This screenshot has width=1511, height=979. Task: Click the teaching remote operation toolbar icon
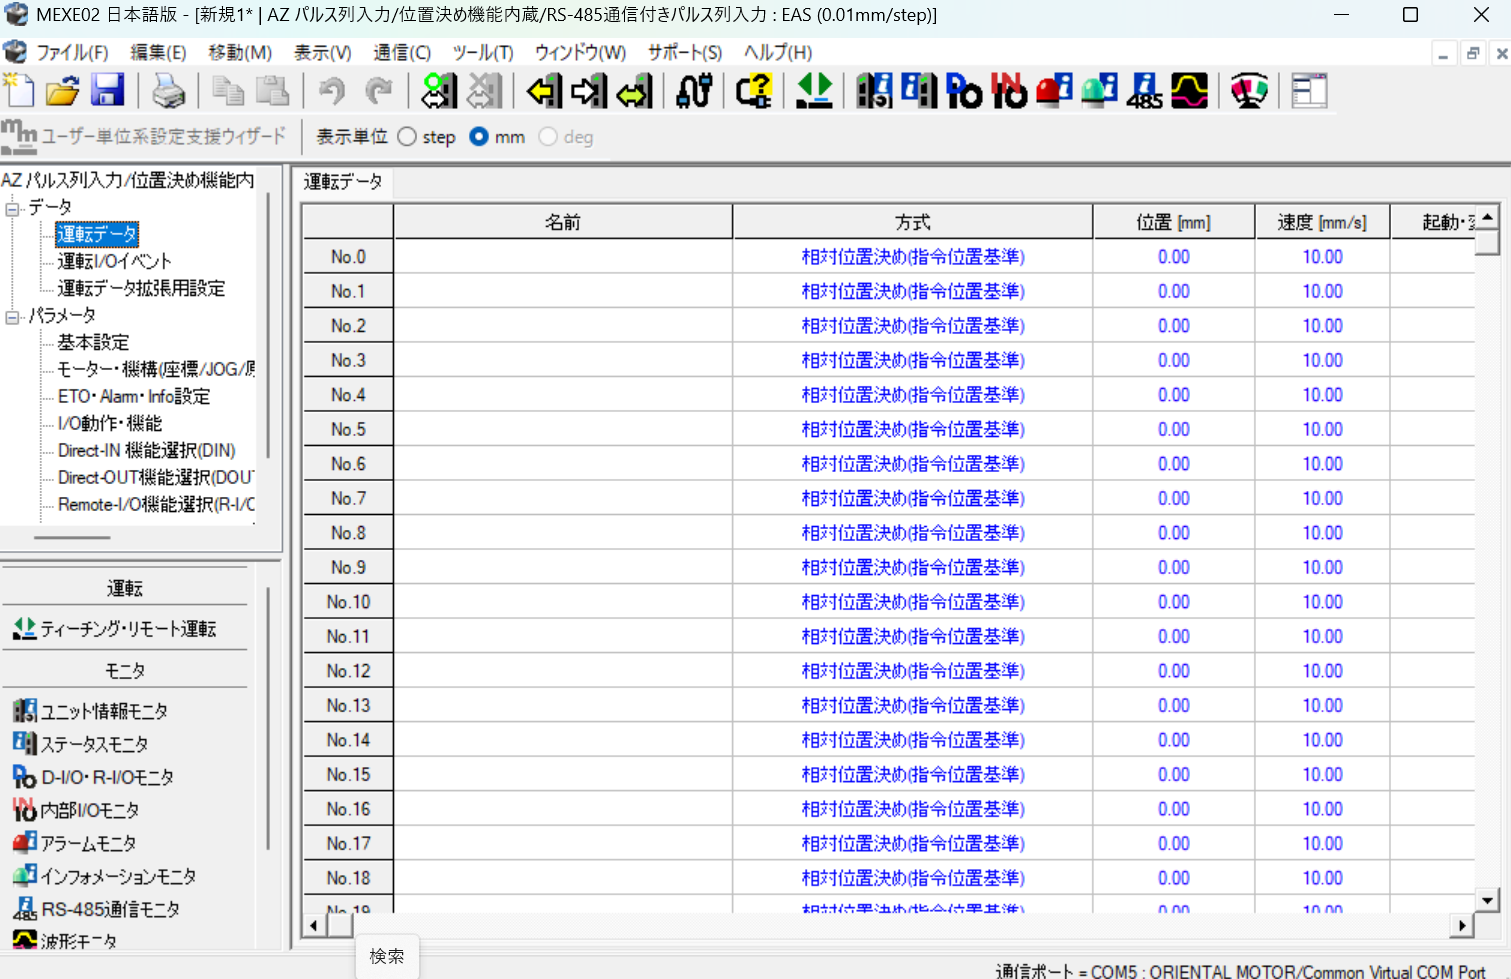814,91
